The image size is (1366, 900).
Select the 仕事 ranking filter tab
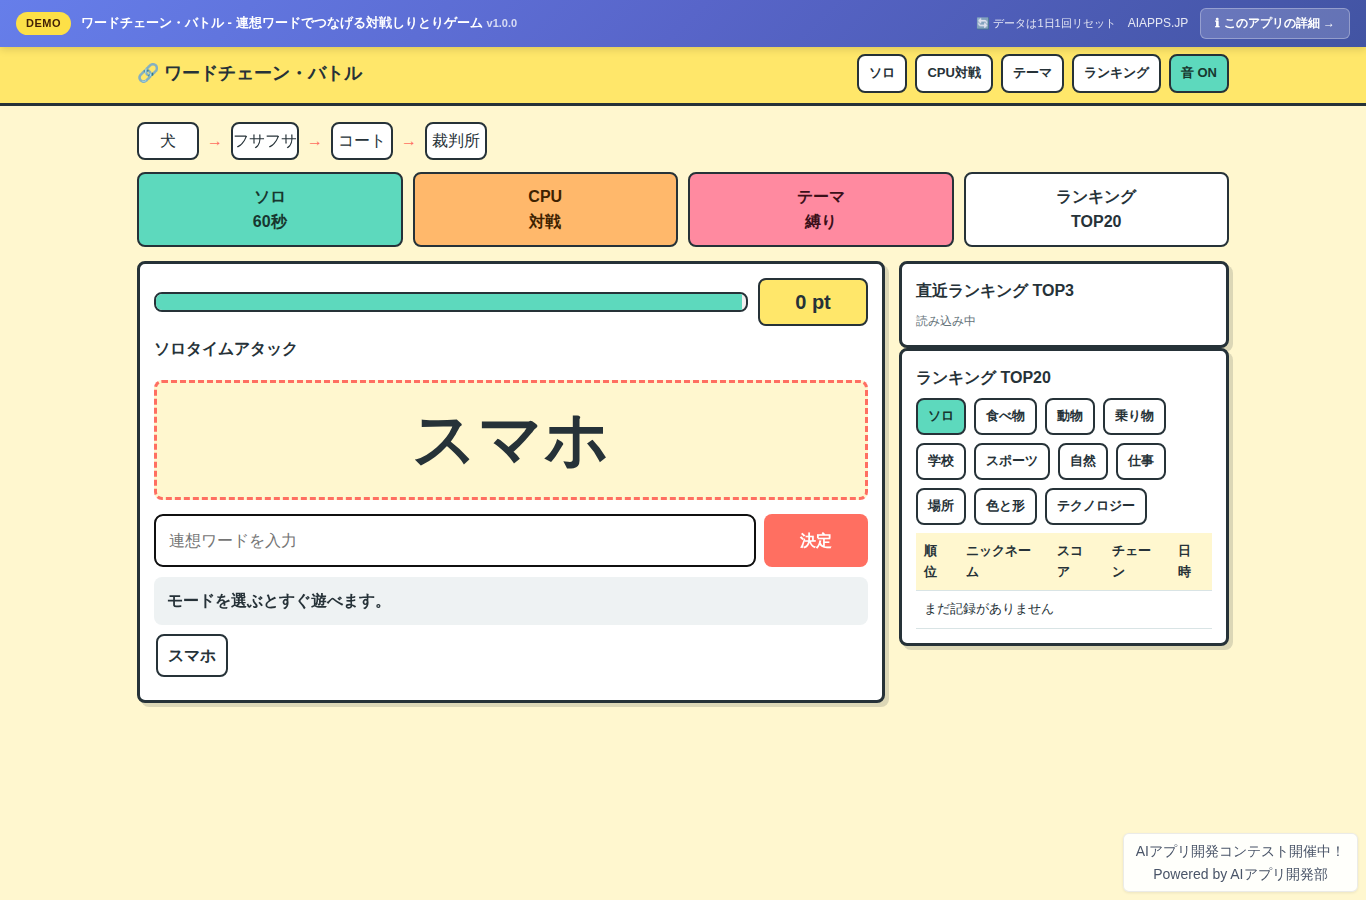coord(1141,461)
